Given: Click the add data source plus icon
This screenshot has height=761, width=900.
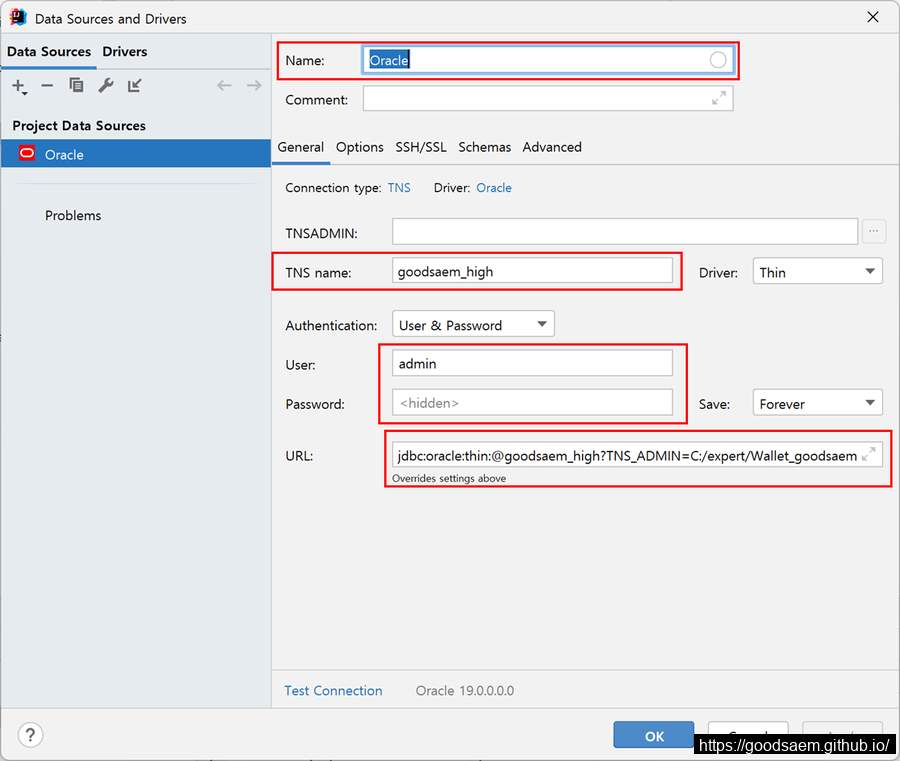Looking at the screenshot, I should pyautogui.click(x=19, y=86).
